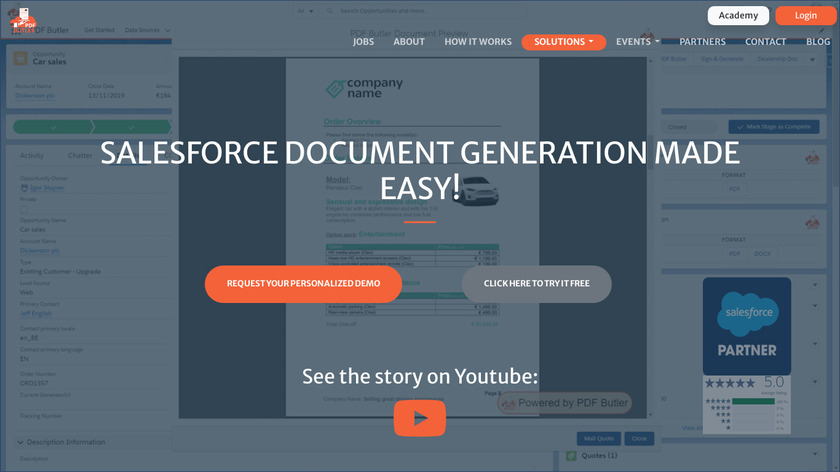840x472 pixels.
Task: Open the Jeff English contact link
Action: pyautogui.click(x=36, y=313)
